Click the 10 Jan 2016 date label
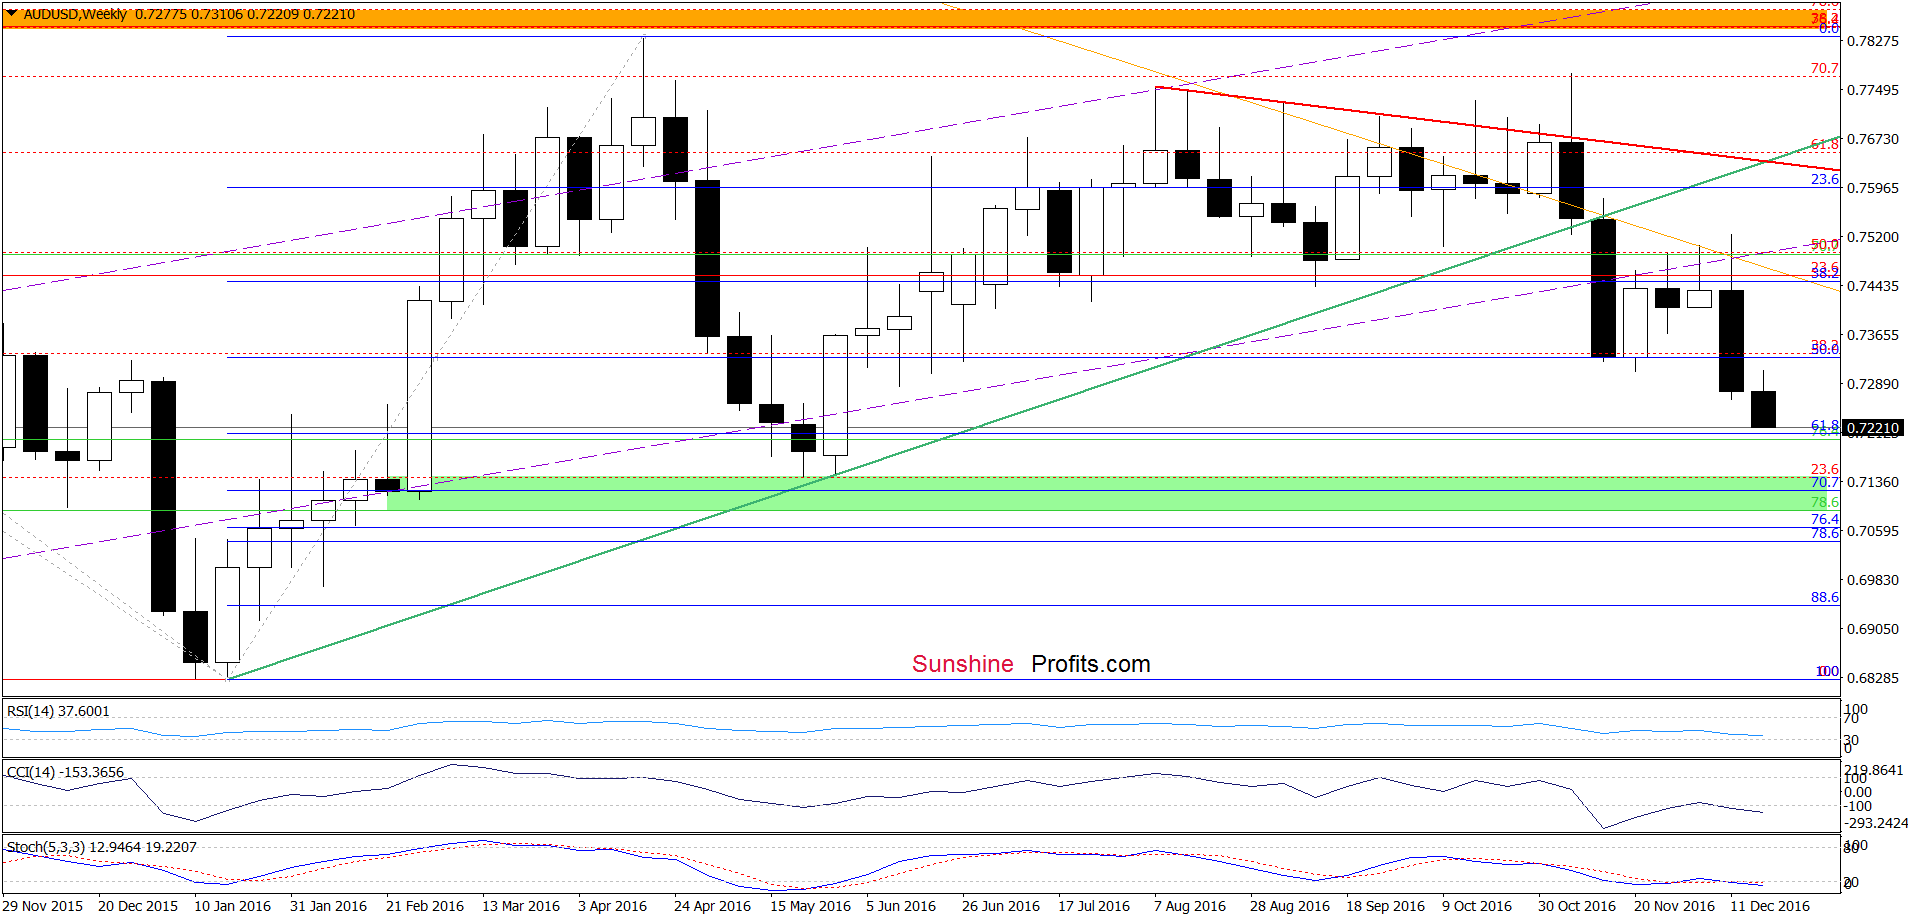This screenshot has height=920, width=1908. pyautogui.click(x=232, y=906)
